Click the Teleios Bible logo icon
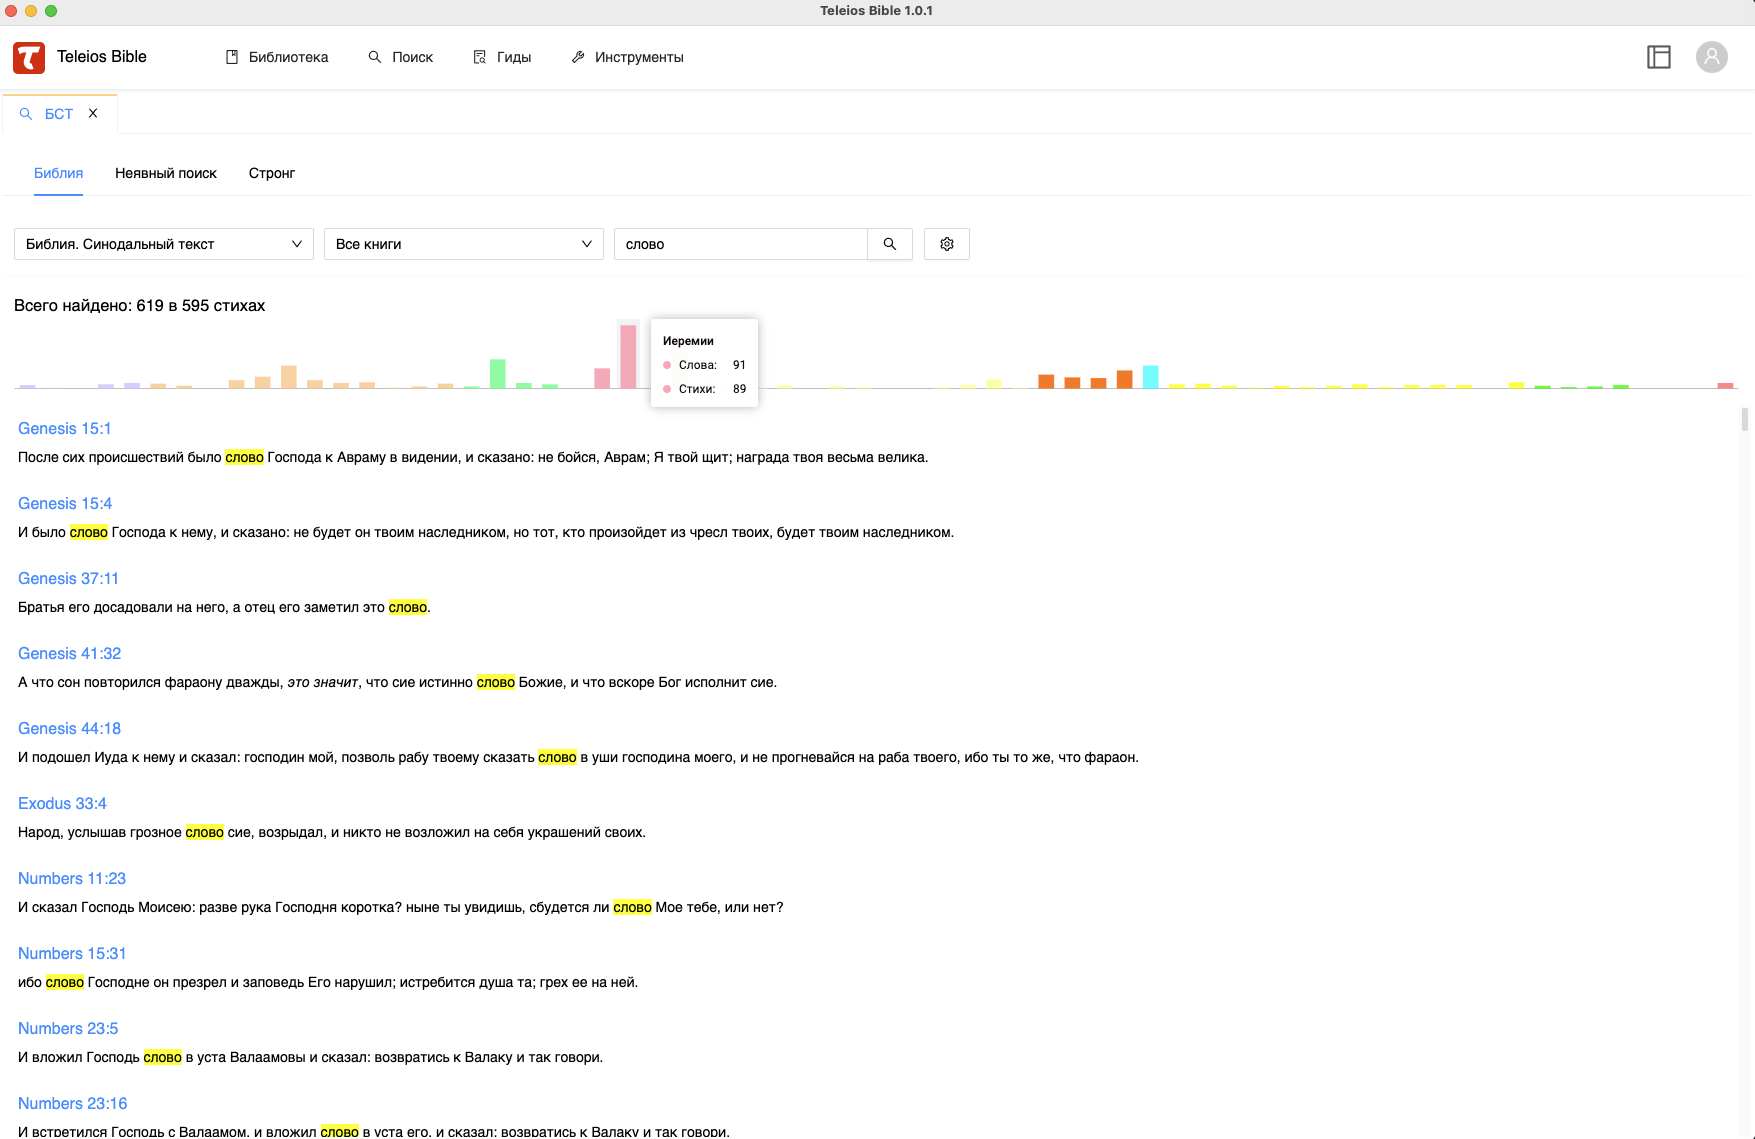1755x1139 pixels. pyautogui.click(x=29, y=58)
